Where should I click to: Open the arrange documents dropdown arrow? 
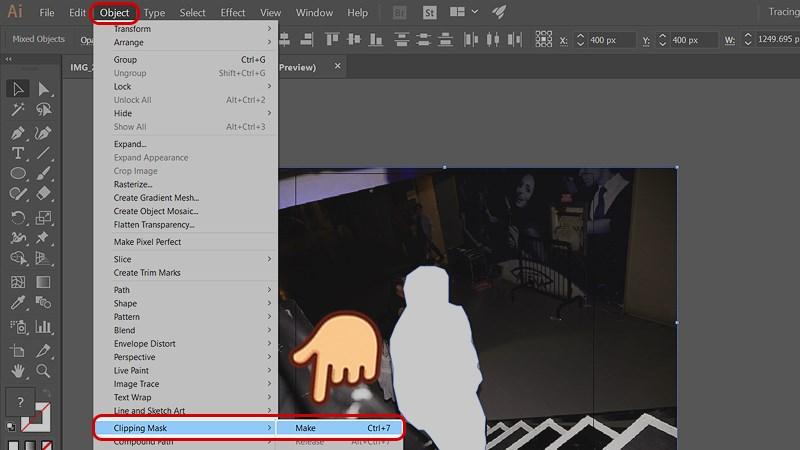tap(475, 12)
